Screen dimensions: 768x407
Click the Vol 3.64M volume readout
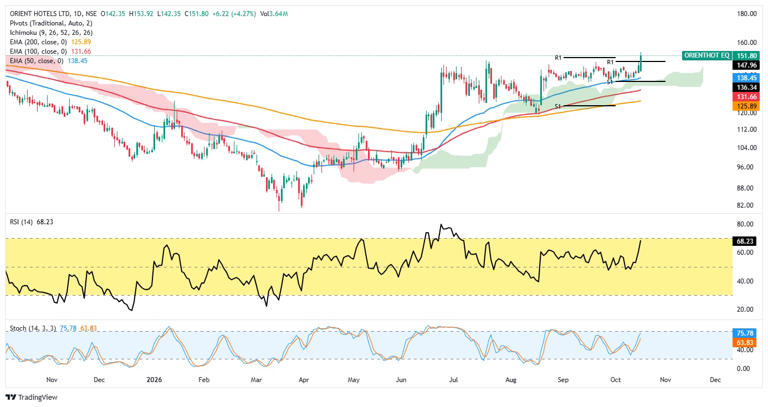tap(273, 14)
